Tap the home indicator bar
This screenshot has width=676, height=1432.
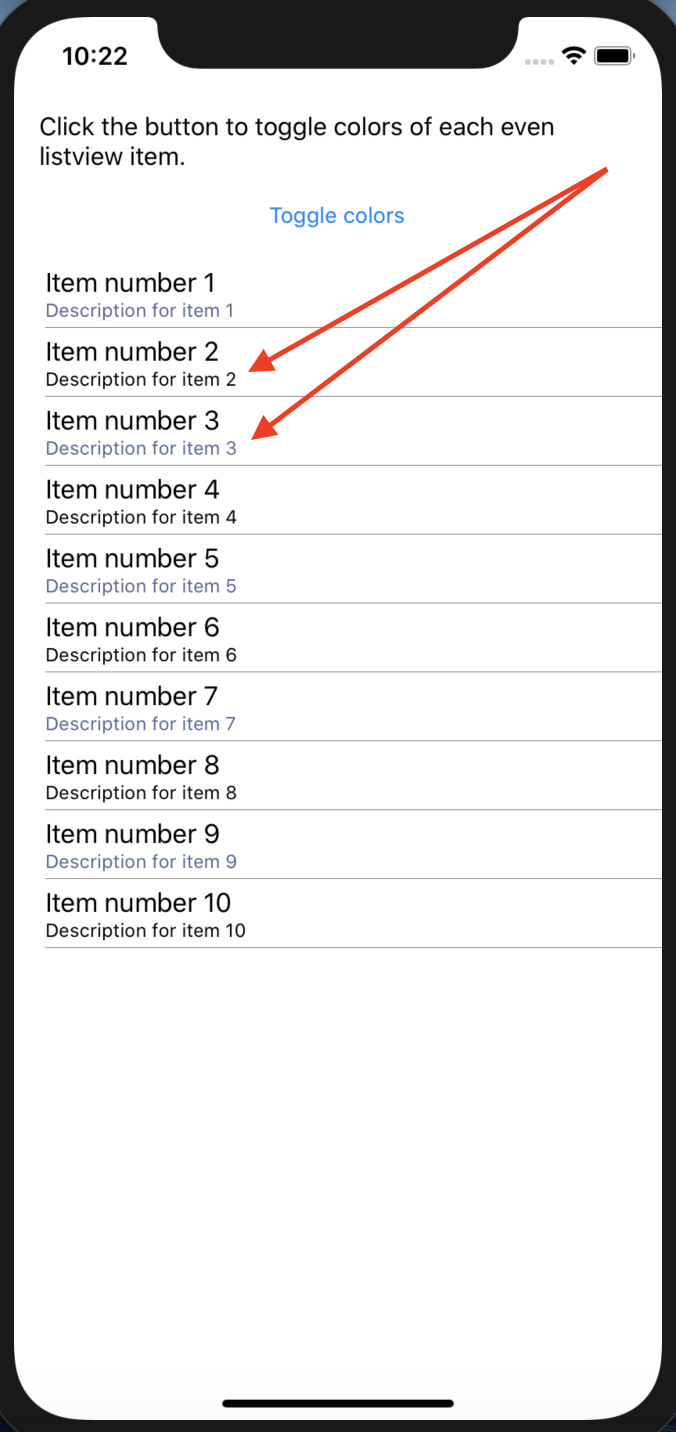tap(337, 1404)
